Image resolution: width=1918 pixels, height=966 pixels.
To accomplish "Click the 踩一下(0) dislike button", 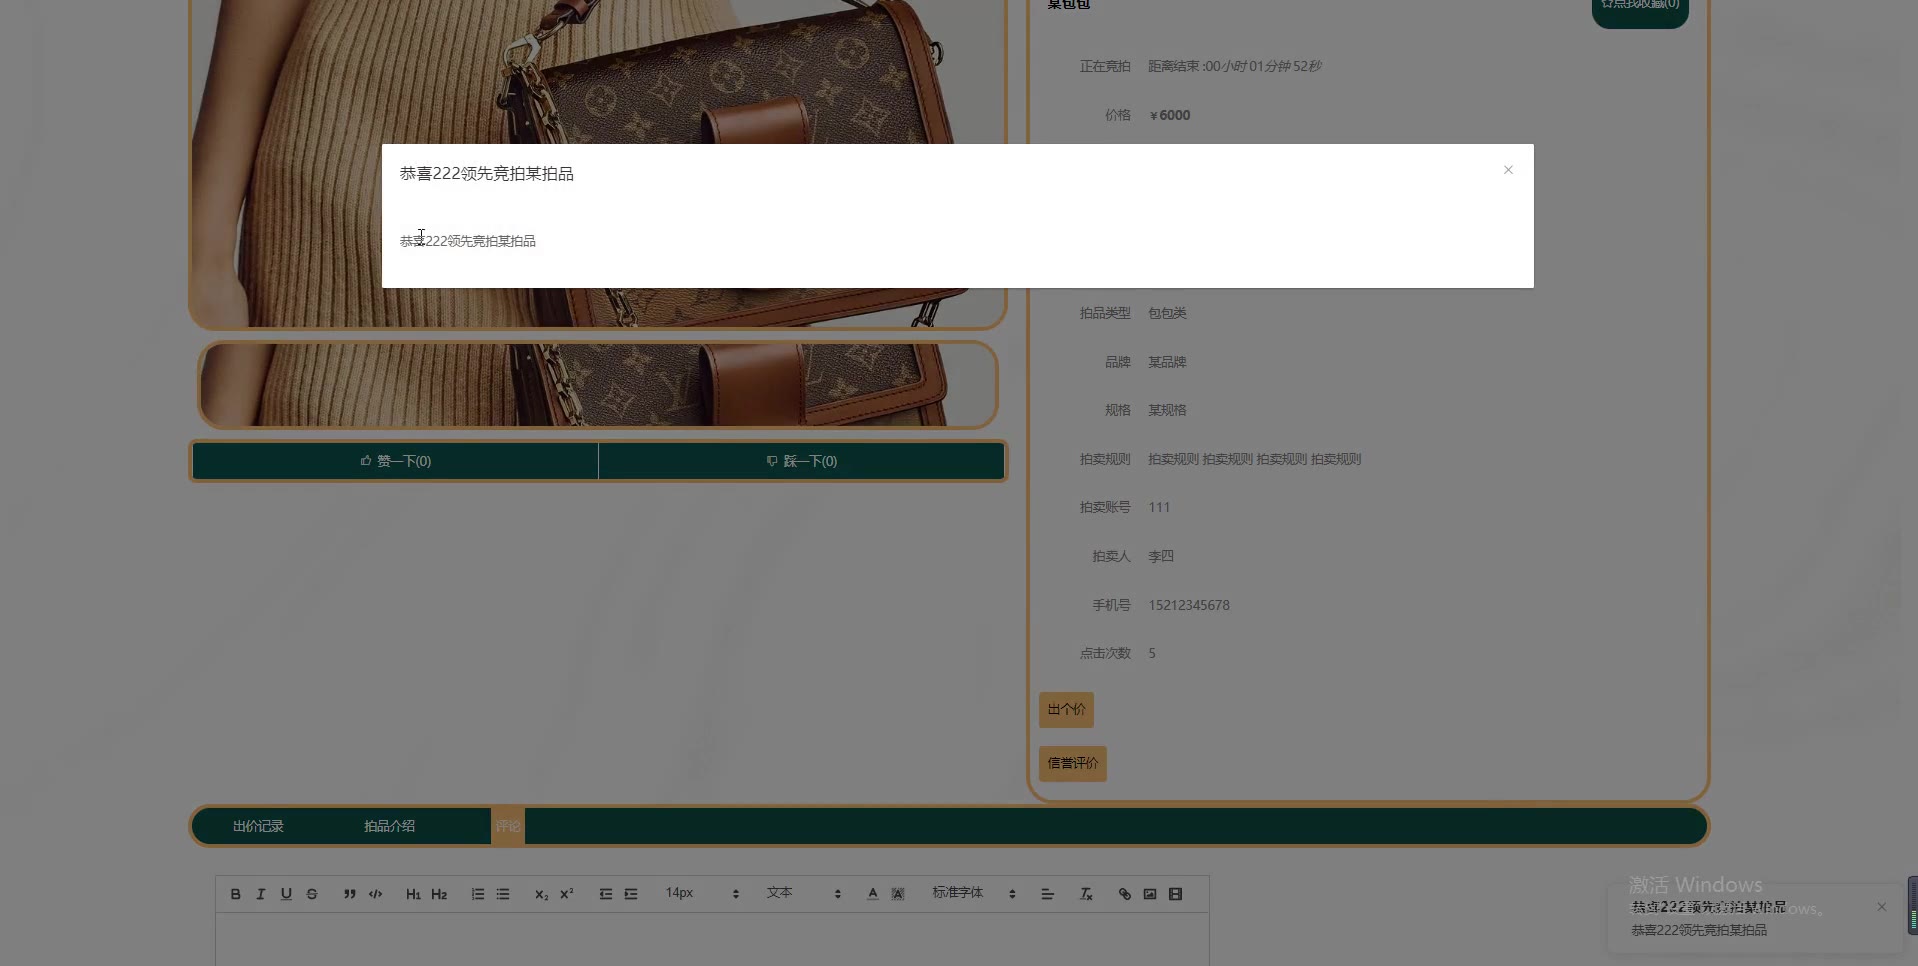I will point(801,461).
